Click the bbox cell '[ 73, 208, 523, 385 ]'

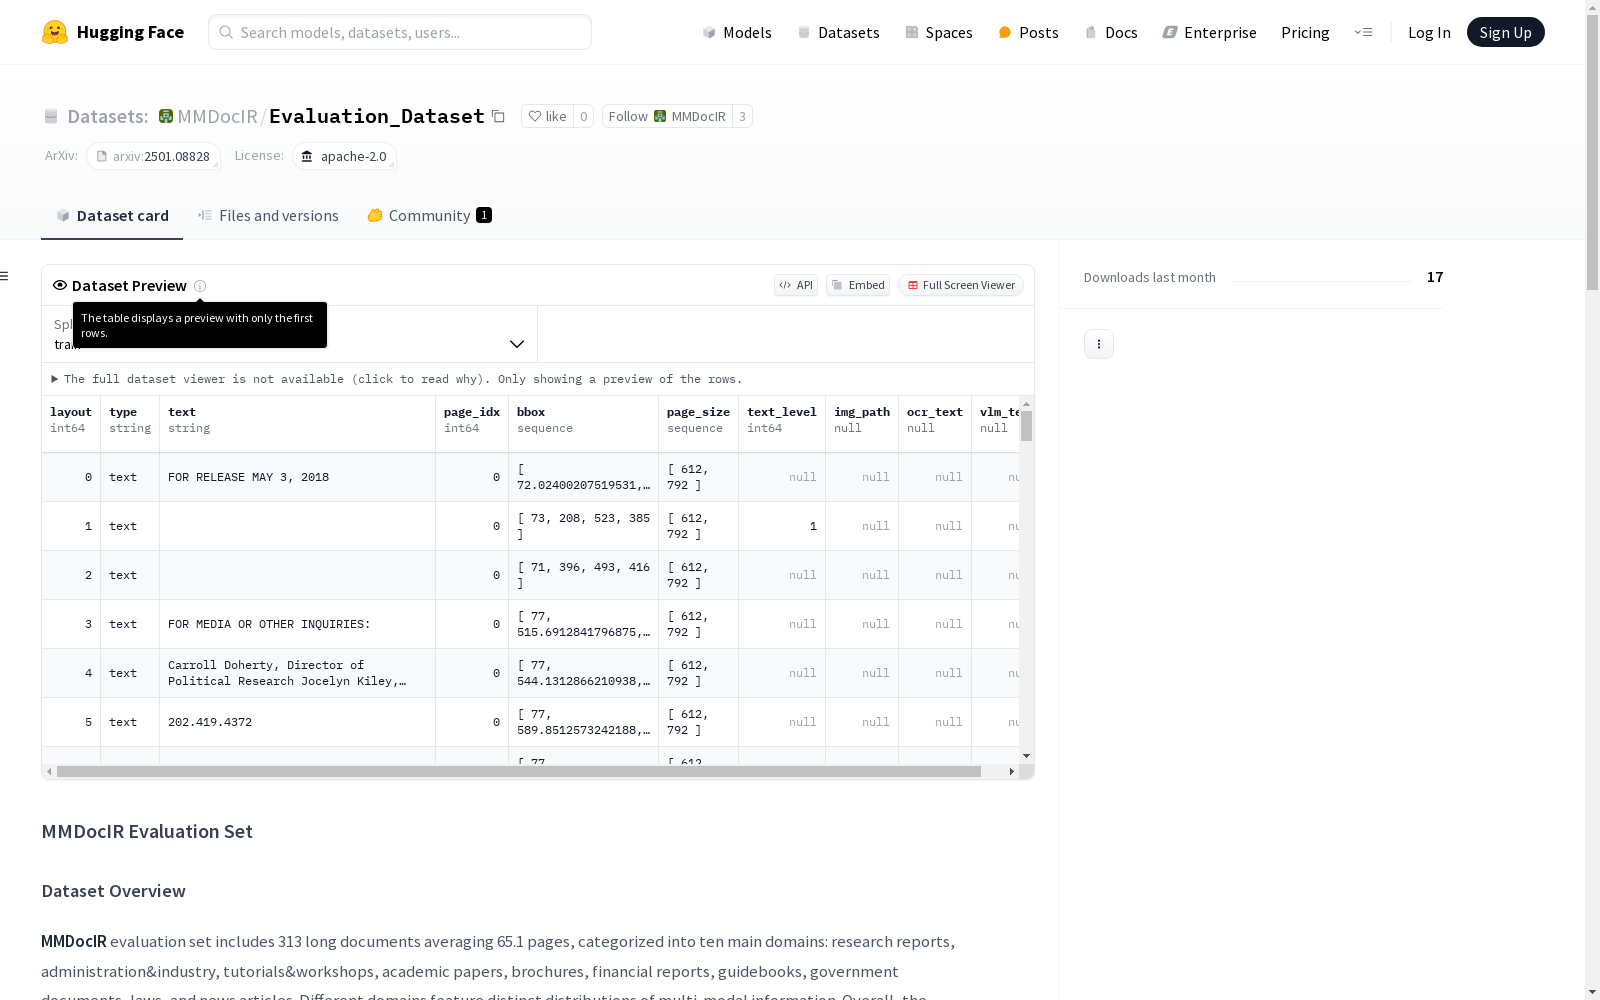point(583,527)
